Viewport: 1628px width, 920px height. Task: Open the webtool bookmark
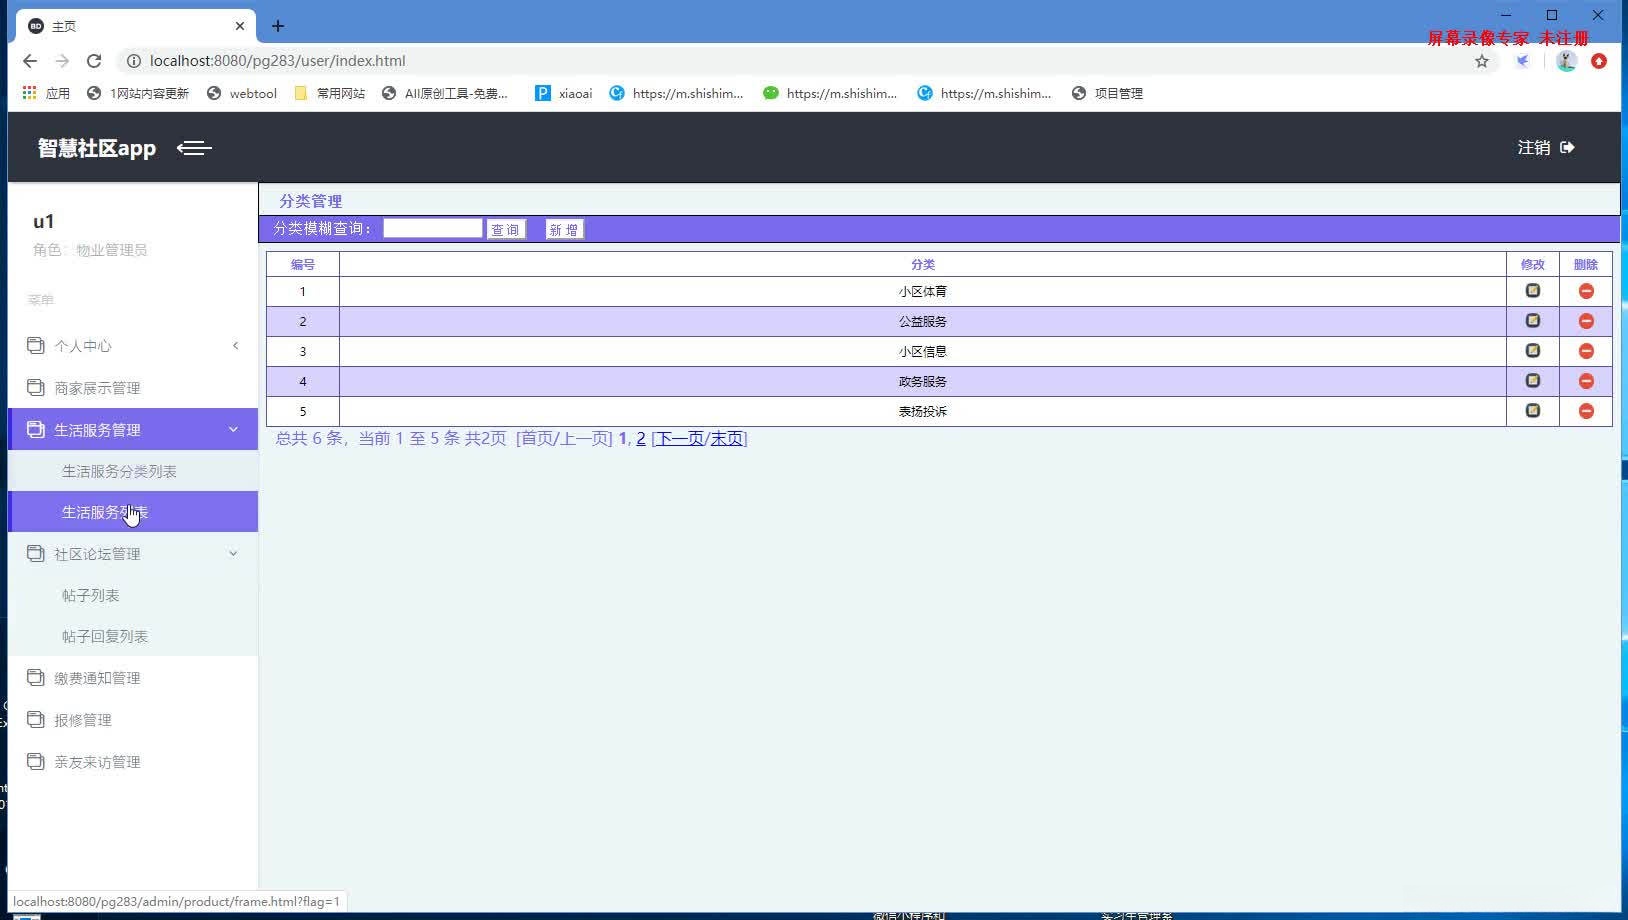click(241, 93)
